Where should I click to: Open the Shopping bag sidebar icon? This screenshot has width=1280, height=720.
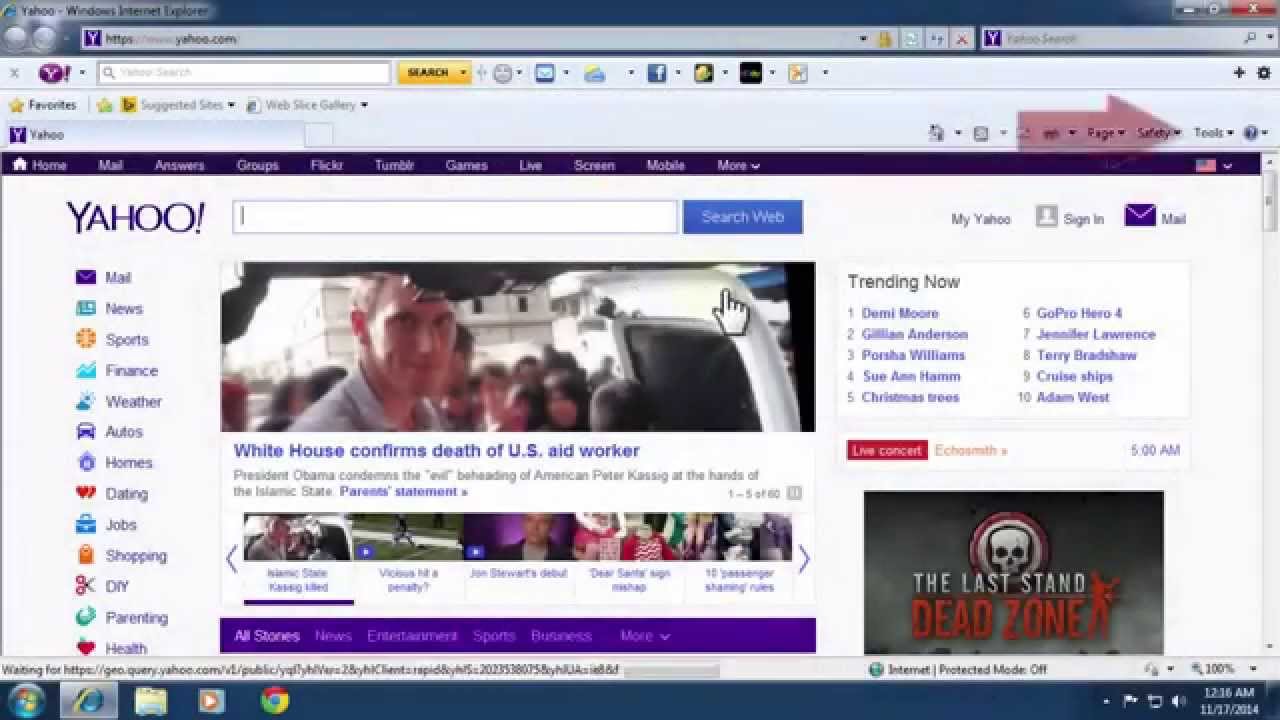pos(86,555)
